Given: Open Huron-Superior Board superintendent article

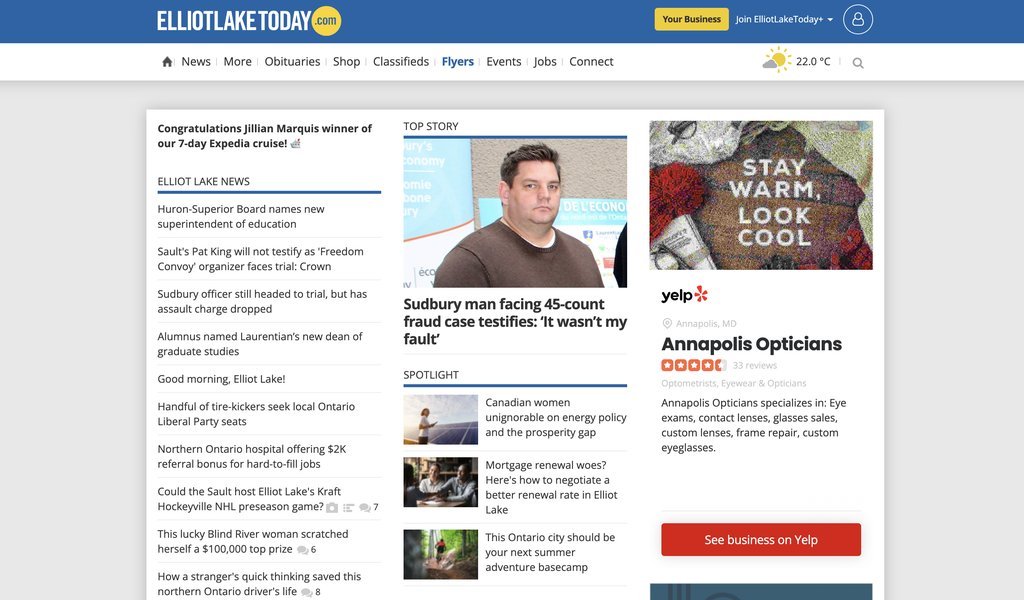Looking at the screenshot, I should tap(241, 217).
